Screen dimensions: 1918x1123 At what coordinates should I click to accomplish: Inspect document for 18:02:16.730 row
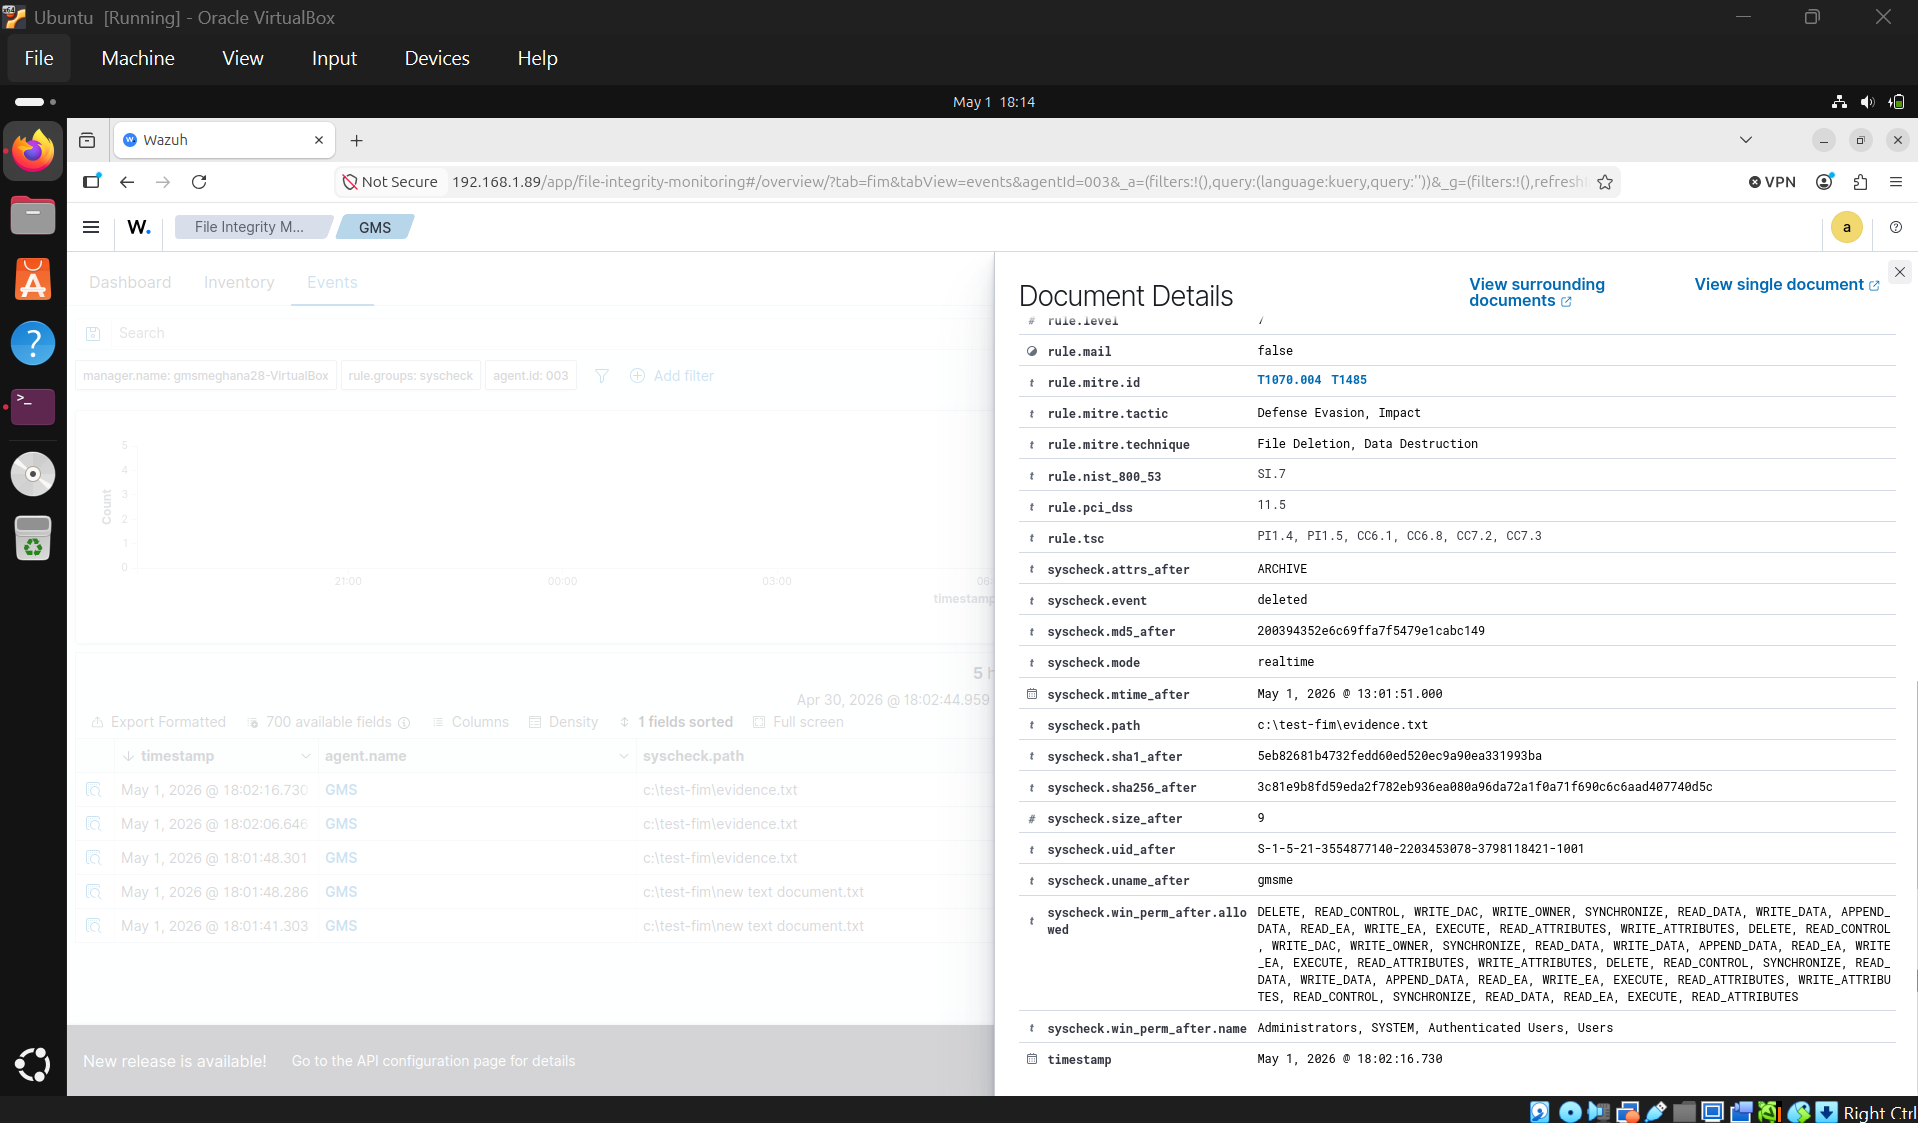pyautogui.click(x=94, y=790)
